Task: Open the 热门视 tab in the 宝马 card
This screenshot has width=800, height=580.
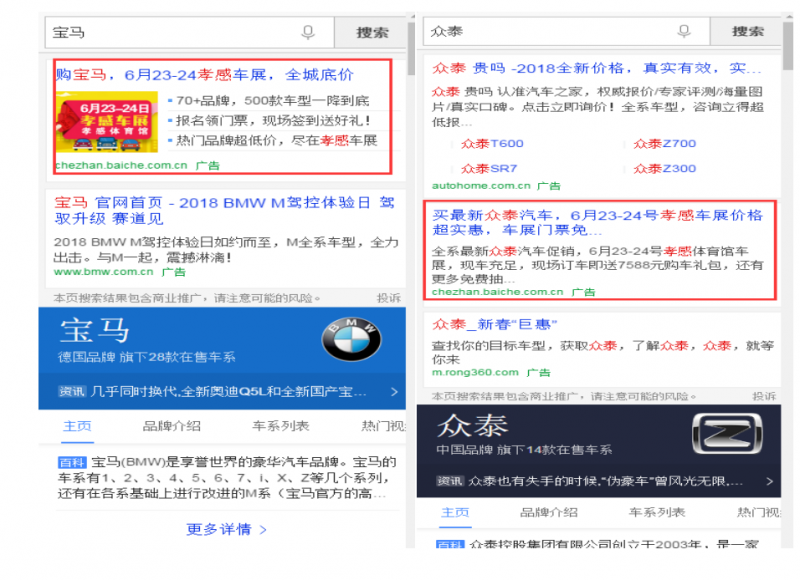Action: [x=383, y=426]
